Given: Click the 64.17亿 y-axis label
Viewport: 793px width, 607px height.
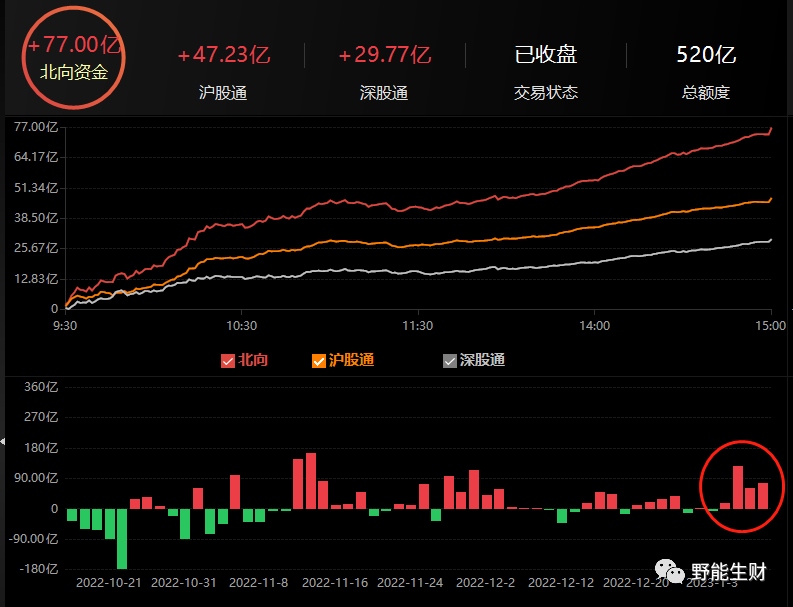Looking at the screenshot, I should [36, 157].
